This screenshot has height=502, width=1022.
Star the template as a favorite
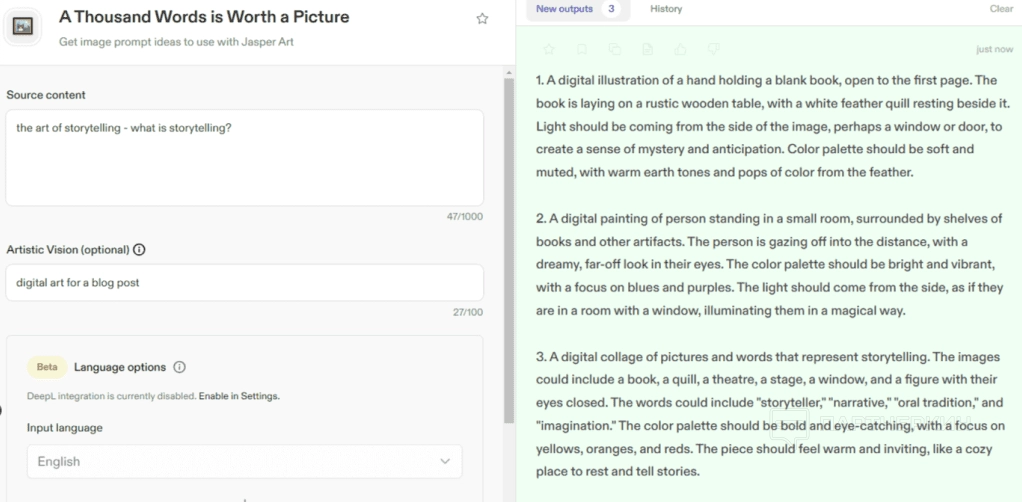tap(482, 19)
